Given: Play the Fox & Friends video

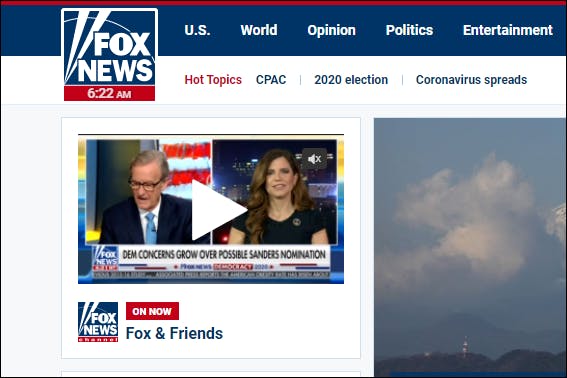Looking at the screenshot, I should 219,210.
